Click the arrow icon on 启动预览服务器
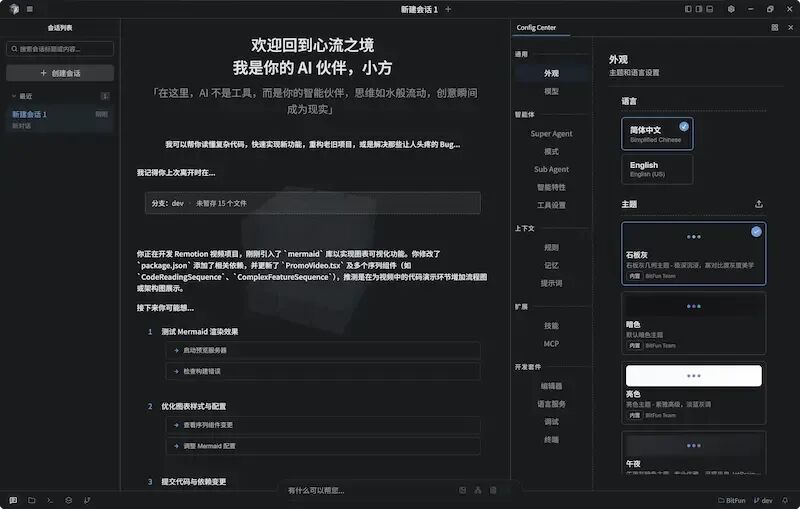Viewport: 800px width, 509px height. [x=176, y=350]
